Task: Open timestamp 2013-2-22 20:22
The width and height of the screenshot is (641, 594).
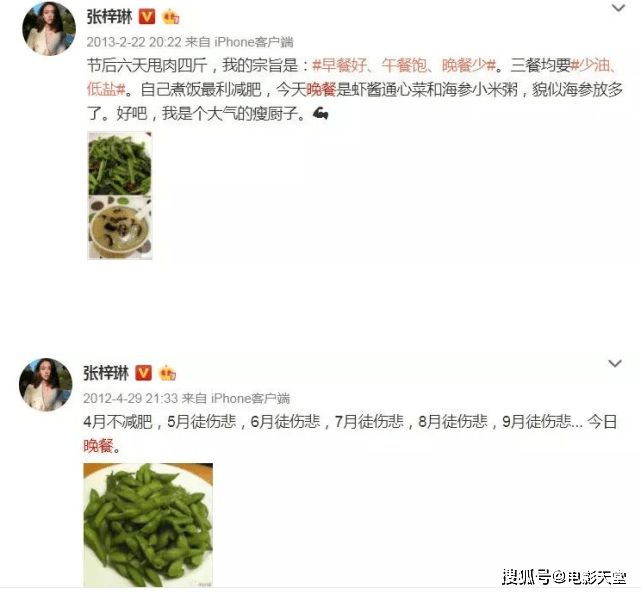Action: (x=134, y=42)
